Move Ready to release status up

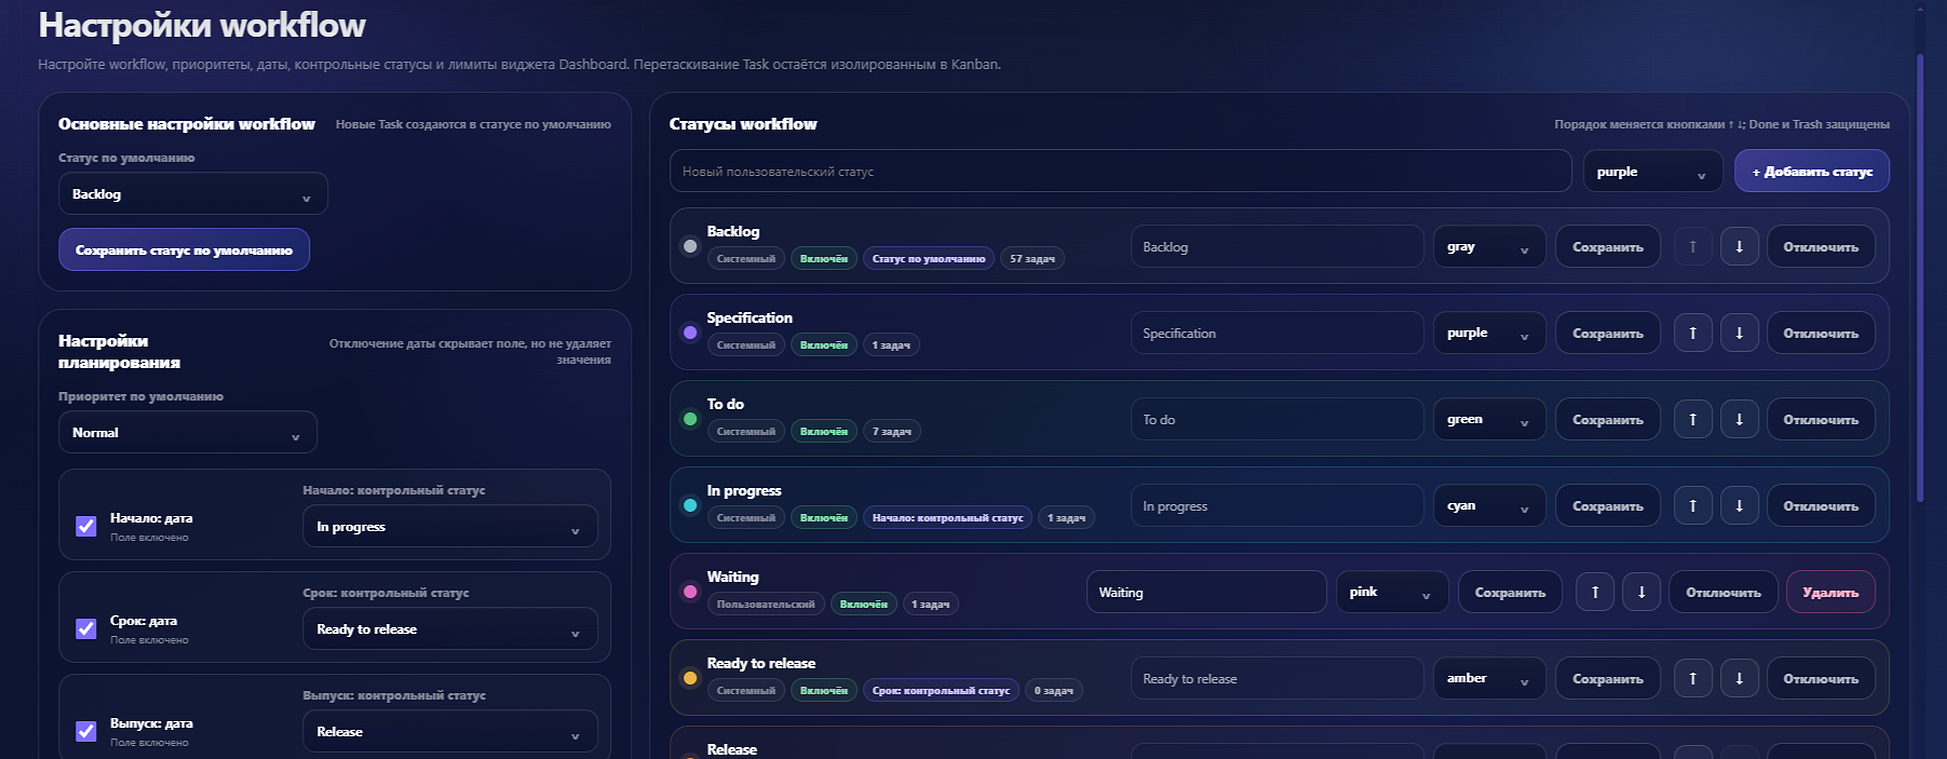point(1693,679)
